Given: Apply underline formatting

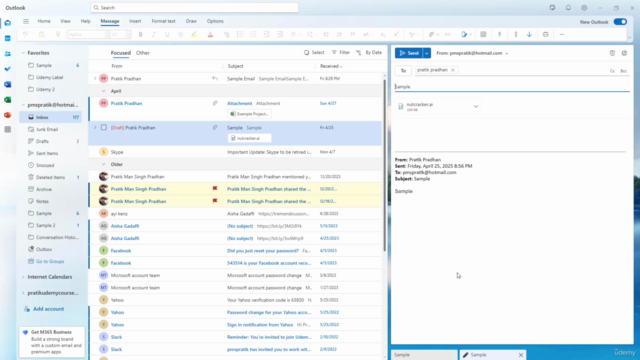Looking at the screenshot, I should 167,35.
